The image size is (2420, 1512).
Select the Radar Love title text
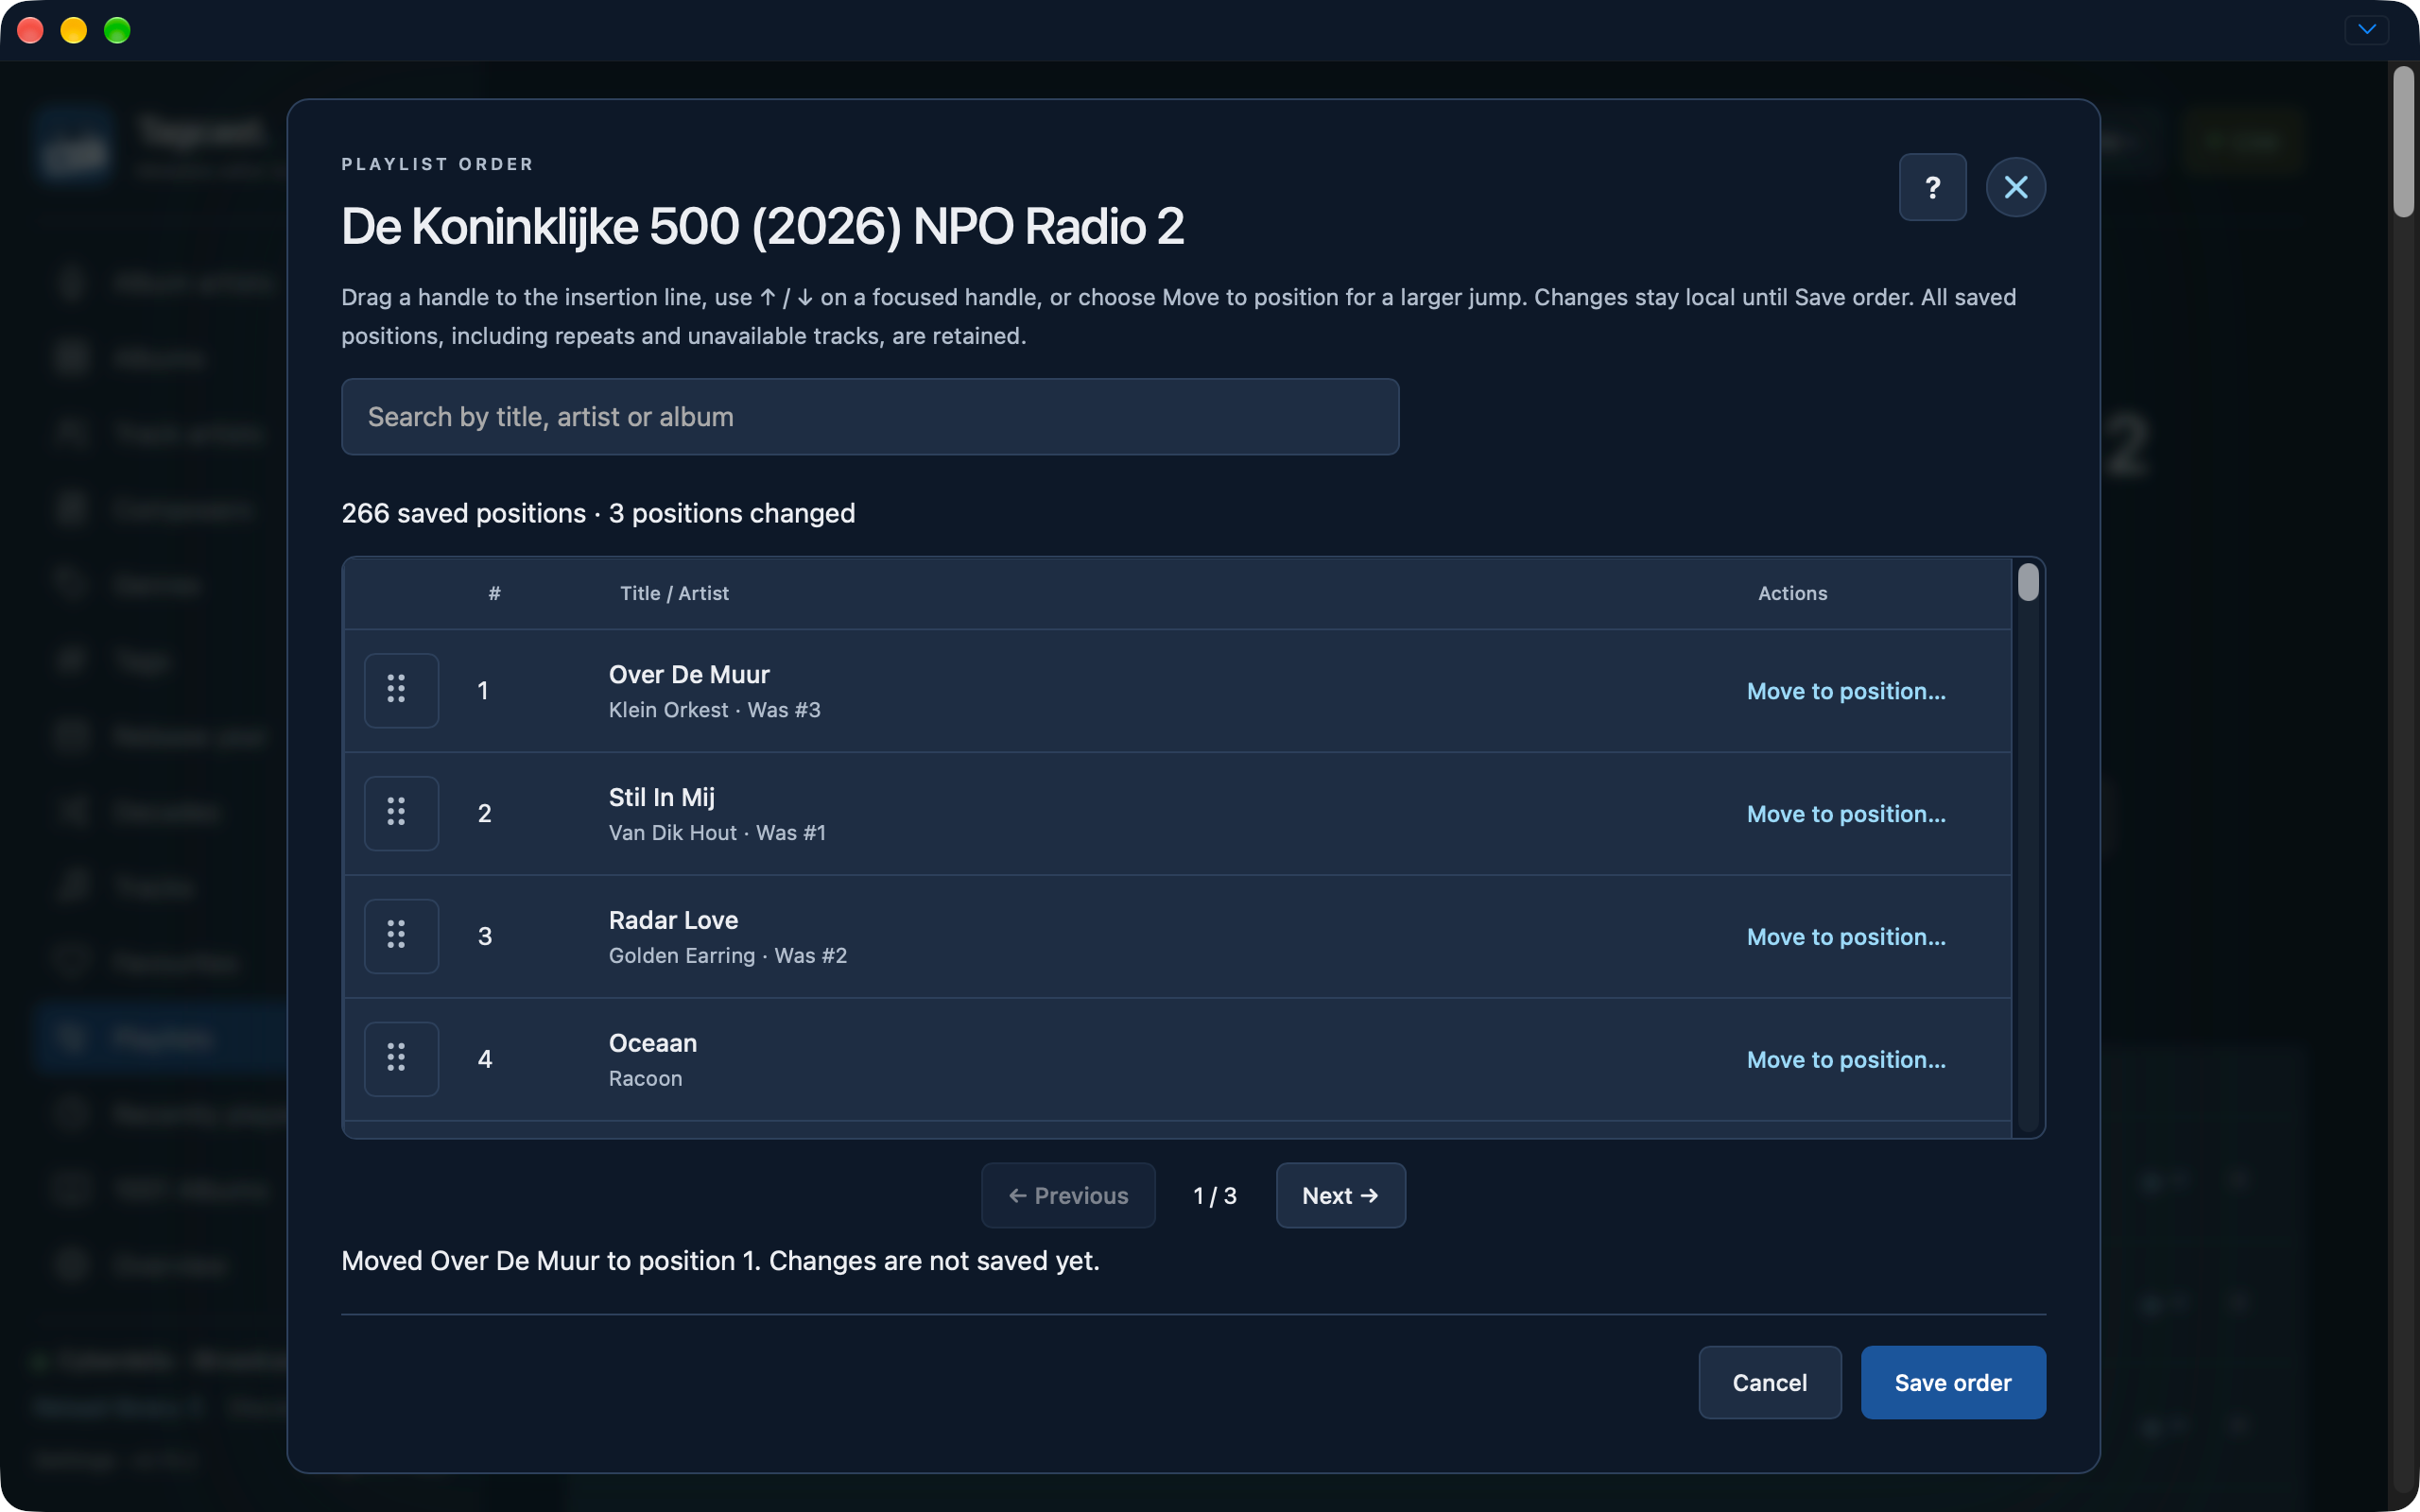(x=673, y=920)
